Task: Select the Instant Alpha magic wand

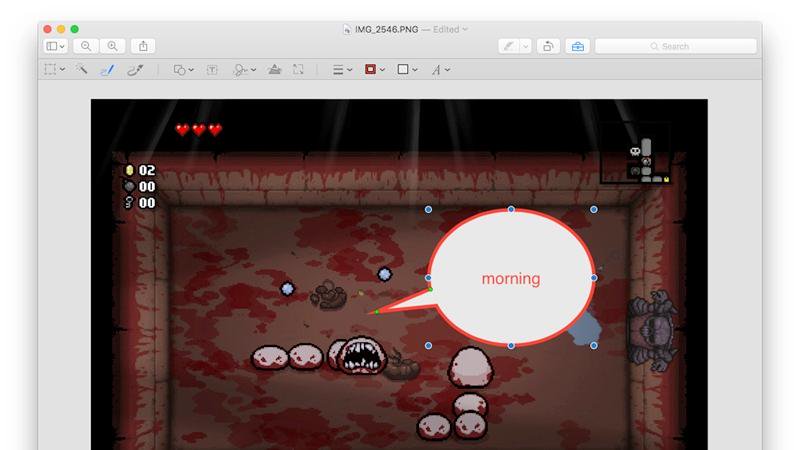Action: (82, 69)
